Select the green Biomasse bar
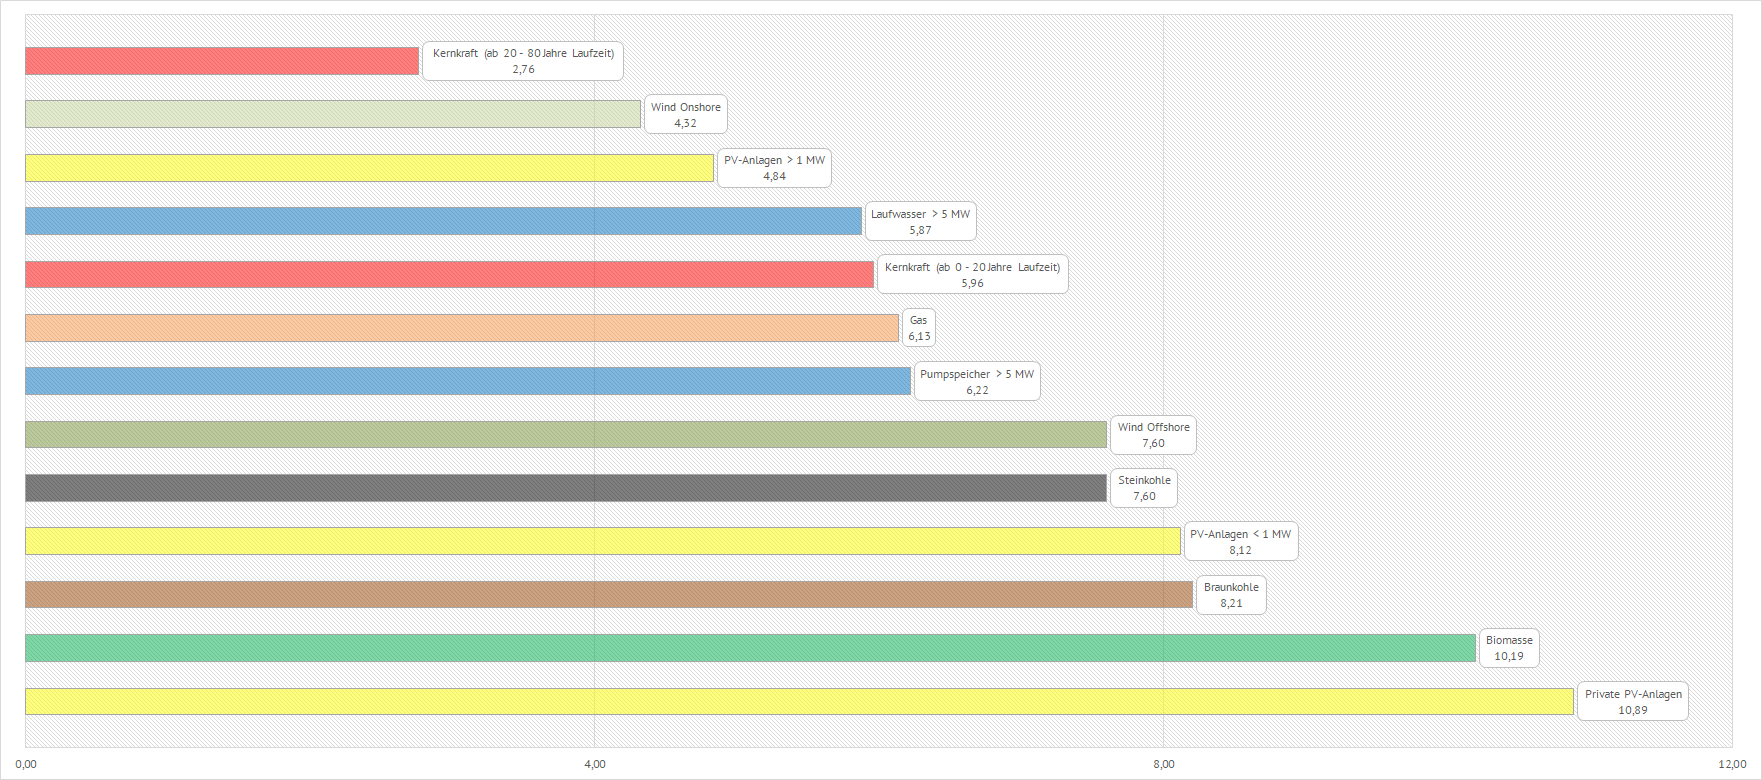This screenshot has height=780, width=1762. click(750, 648)
